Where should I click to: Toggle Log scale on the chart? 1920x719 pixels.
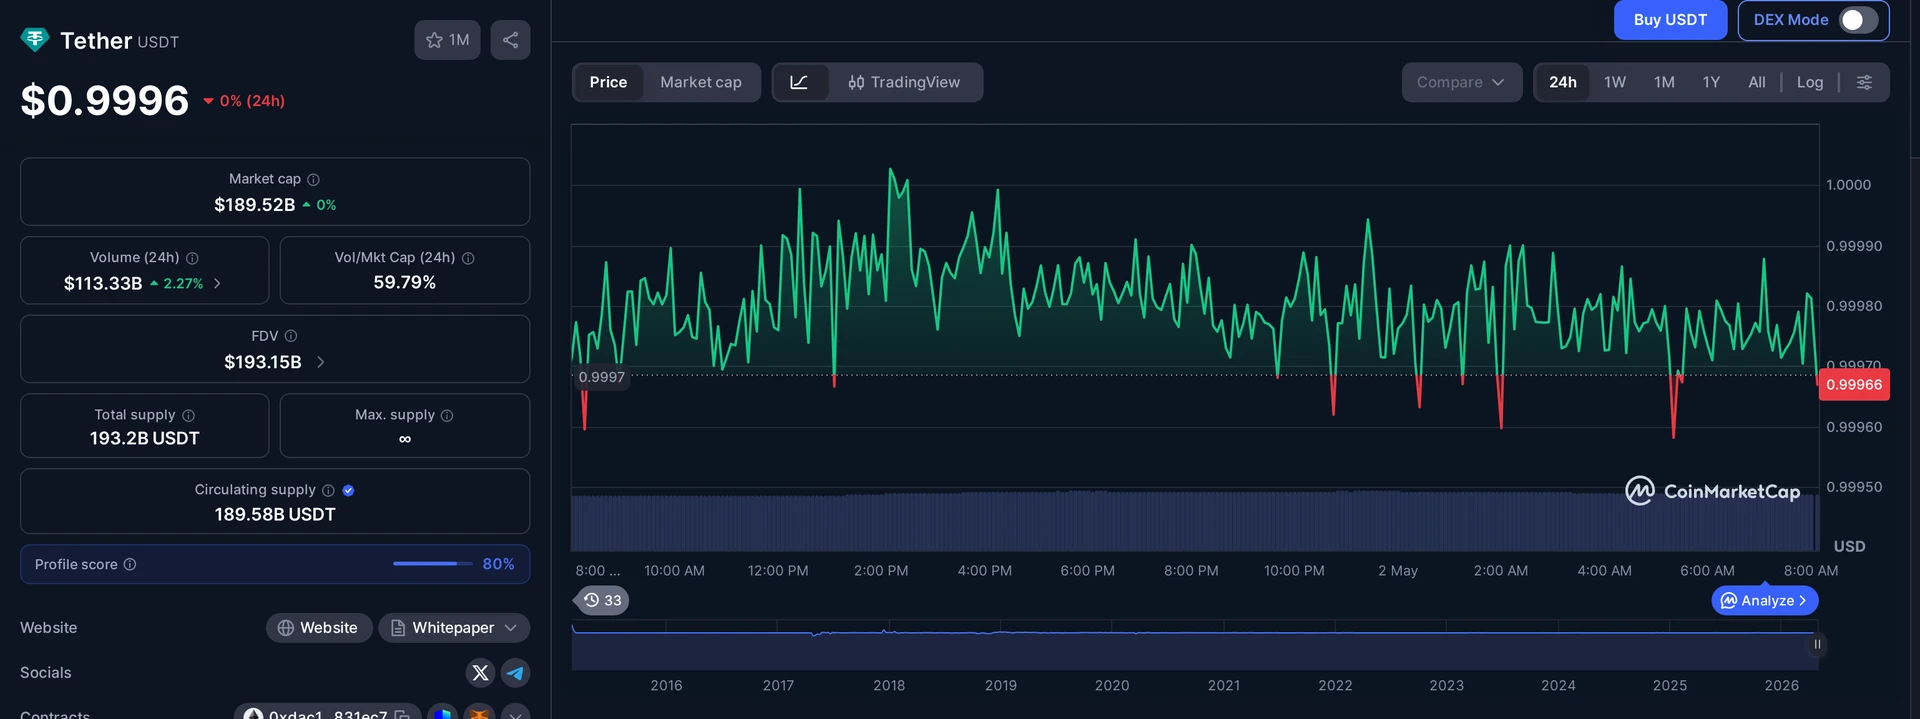1810,82
